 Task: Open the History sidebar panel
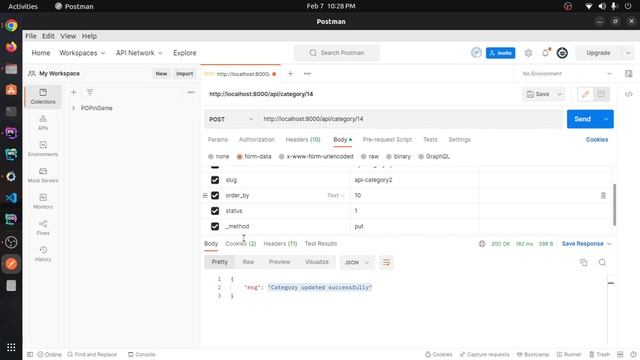43,254
